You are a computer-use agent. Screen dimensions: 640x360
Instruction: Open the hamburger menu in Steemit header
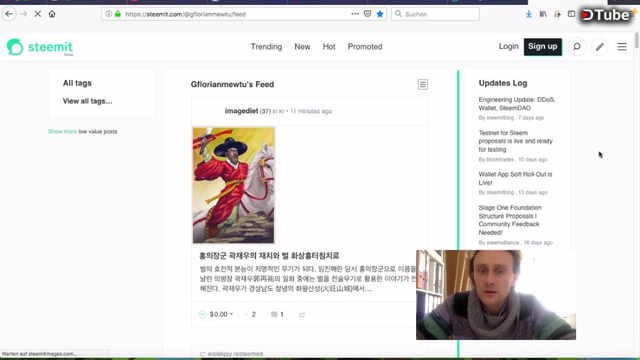coord(622,47)
